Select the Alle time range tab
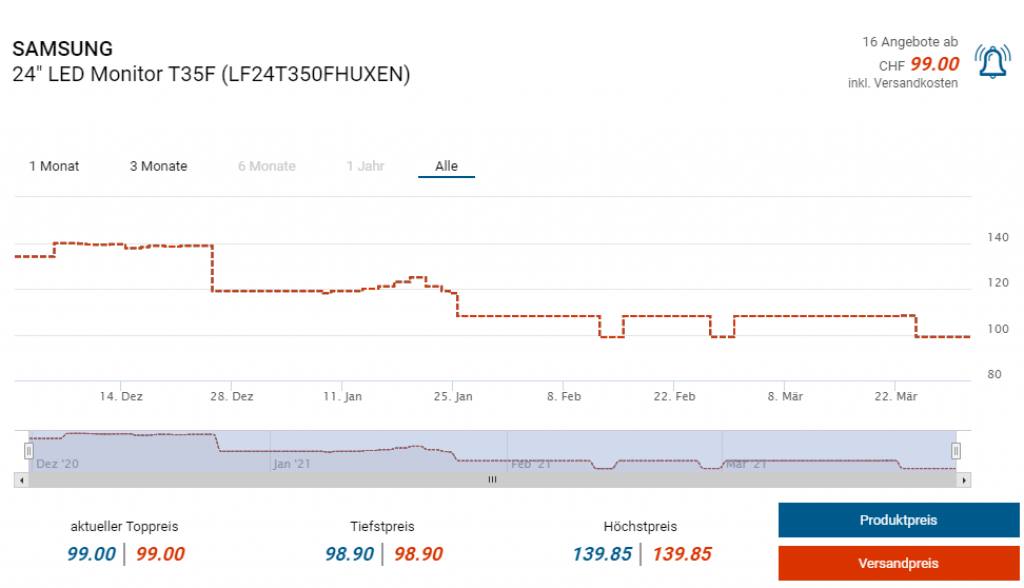 [446, 166]
